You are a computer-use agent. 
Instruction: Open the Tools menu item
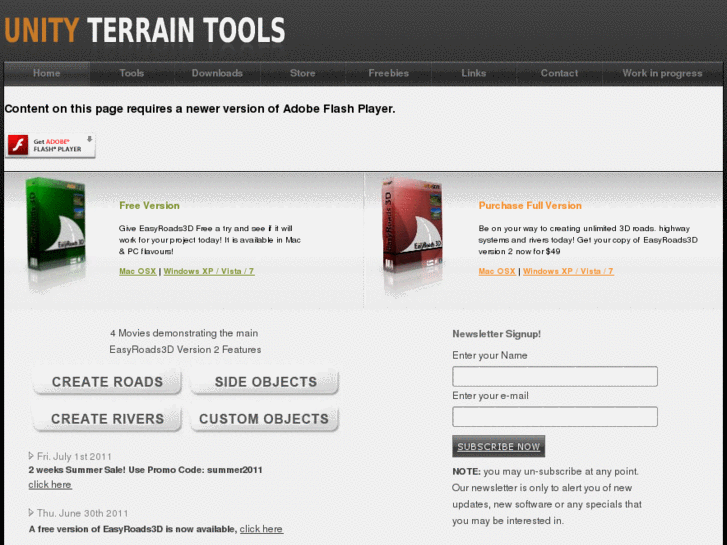click(132, 73)
